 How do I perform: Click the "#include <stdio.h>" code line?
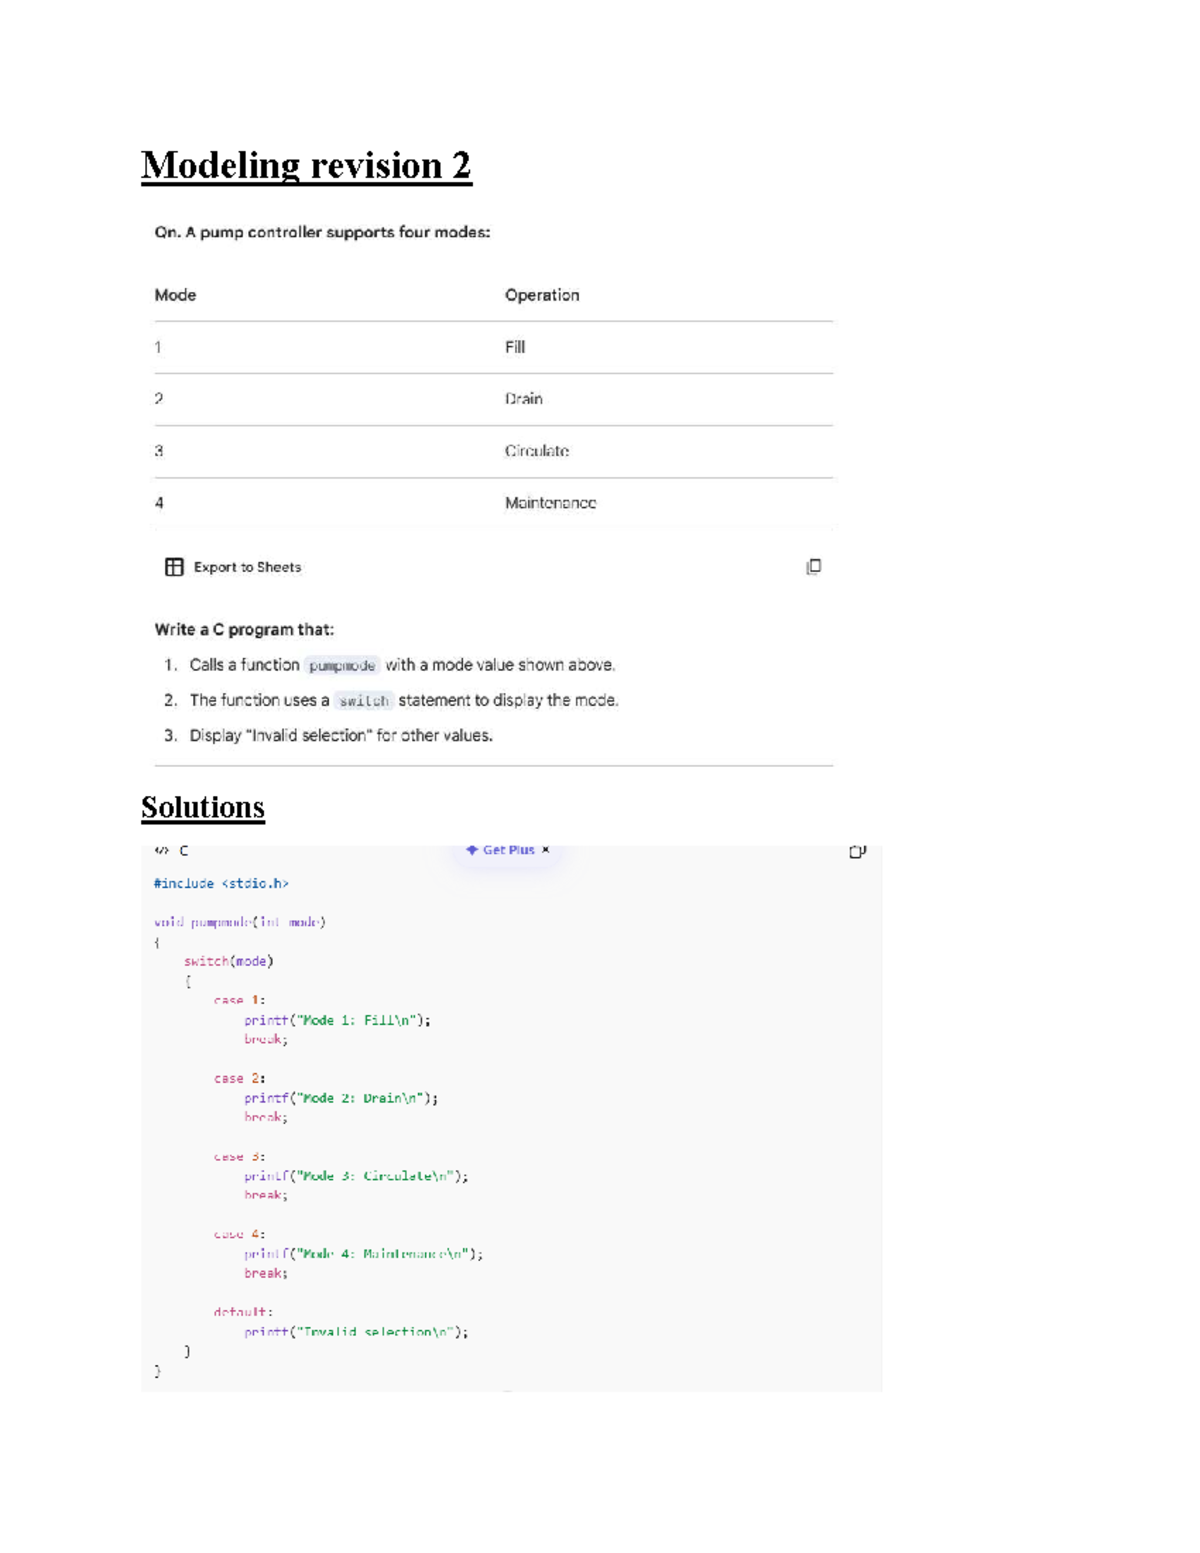pos(221,884)
